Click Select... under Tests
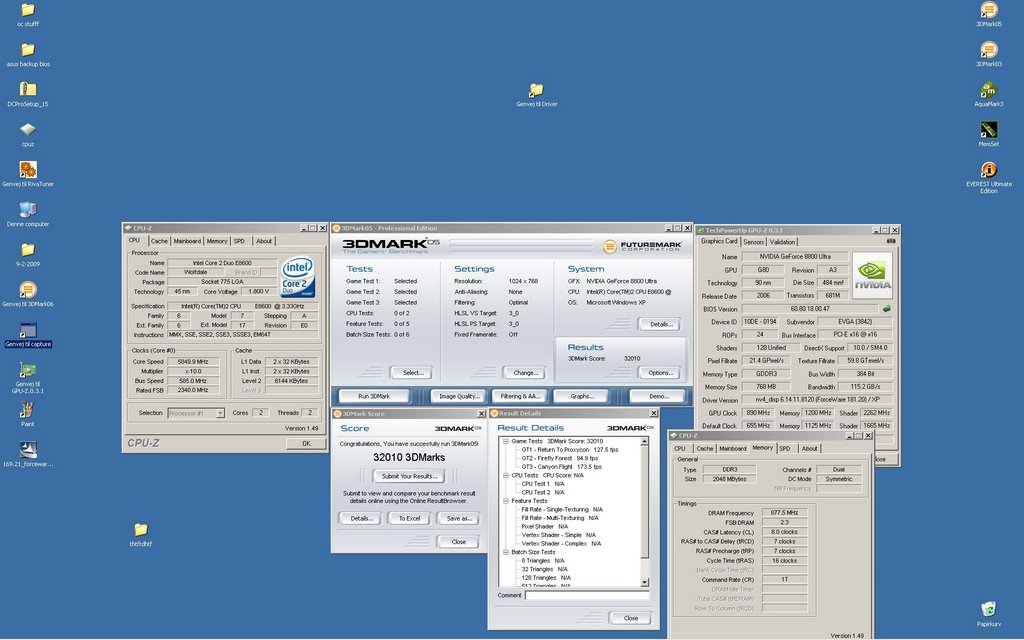The image size is (1024, 640). (x=411, y=372)
